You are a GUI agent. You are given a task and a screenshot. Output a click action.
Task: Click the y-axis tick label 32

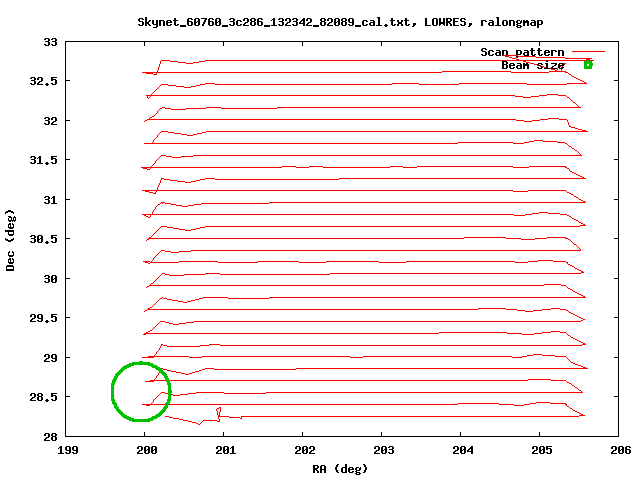pyautogui.click(x=51, y=121)
